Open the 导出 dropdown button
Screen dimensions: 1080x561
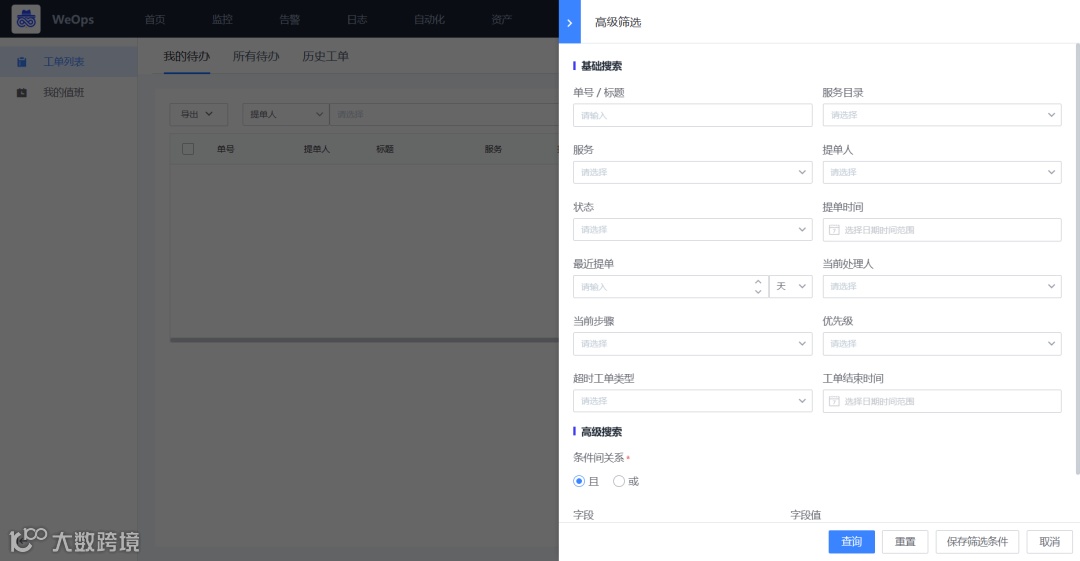(198, 114)
